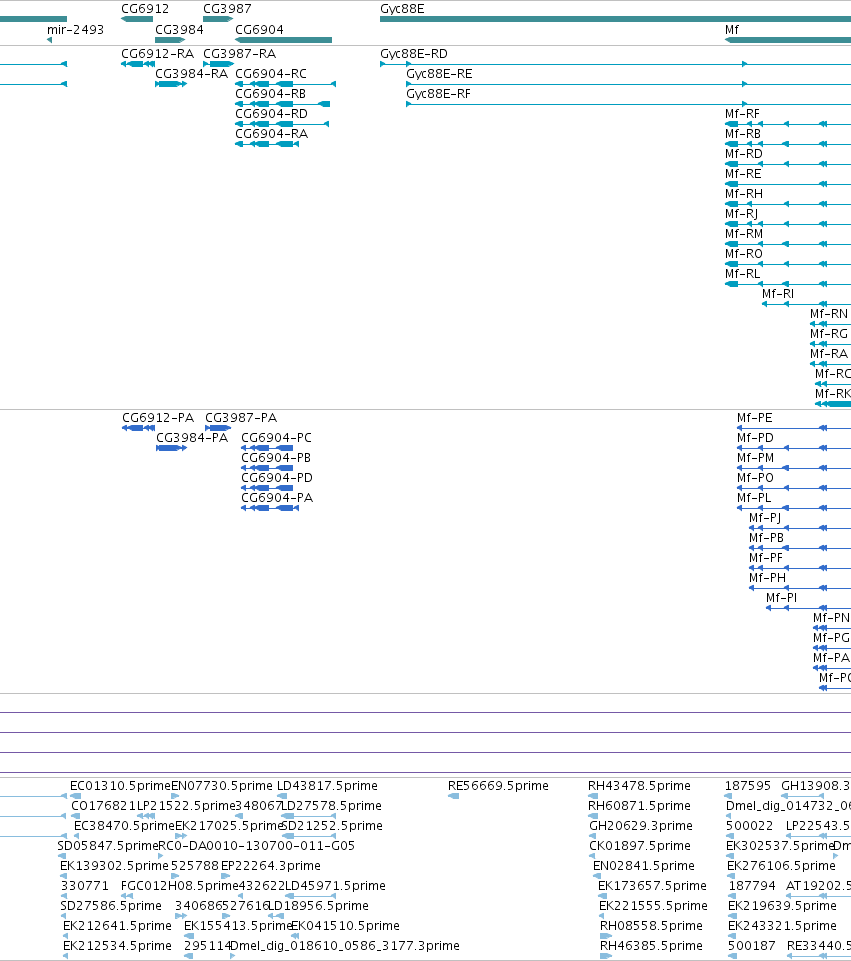851x961 pixels.
Task: Click the mir-2493 gene label
Action: [75, 30]
